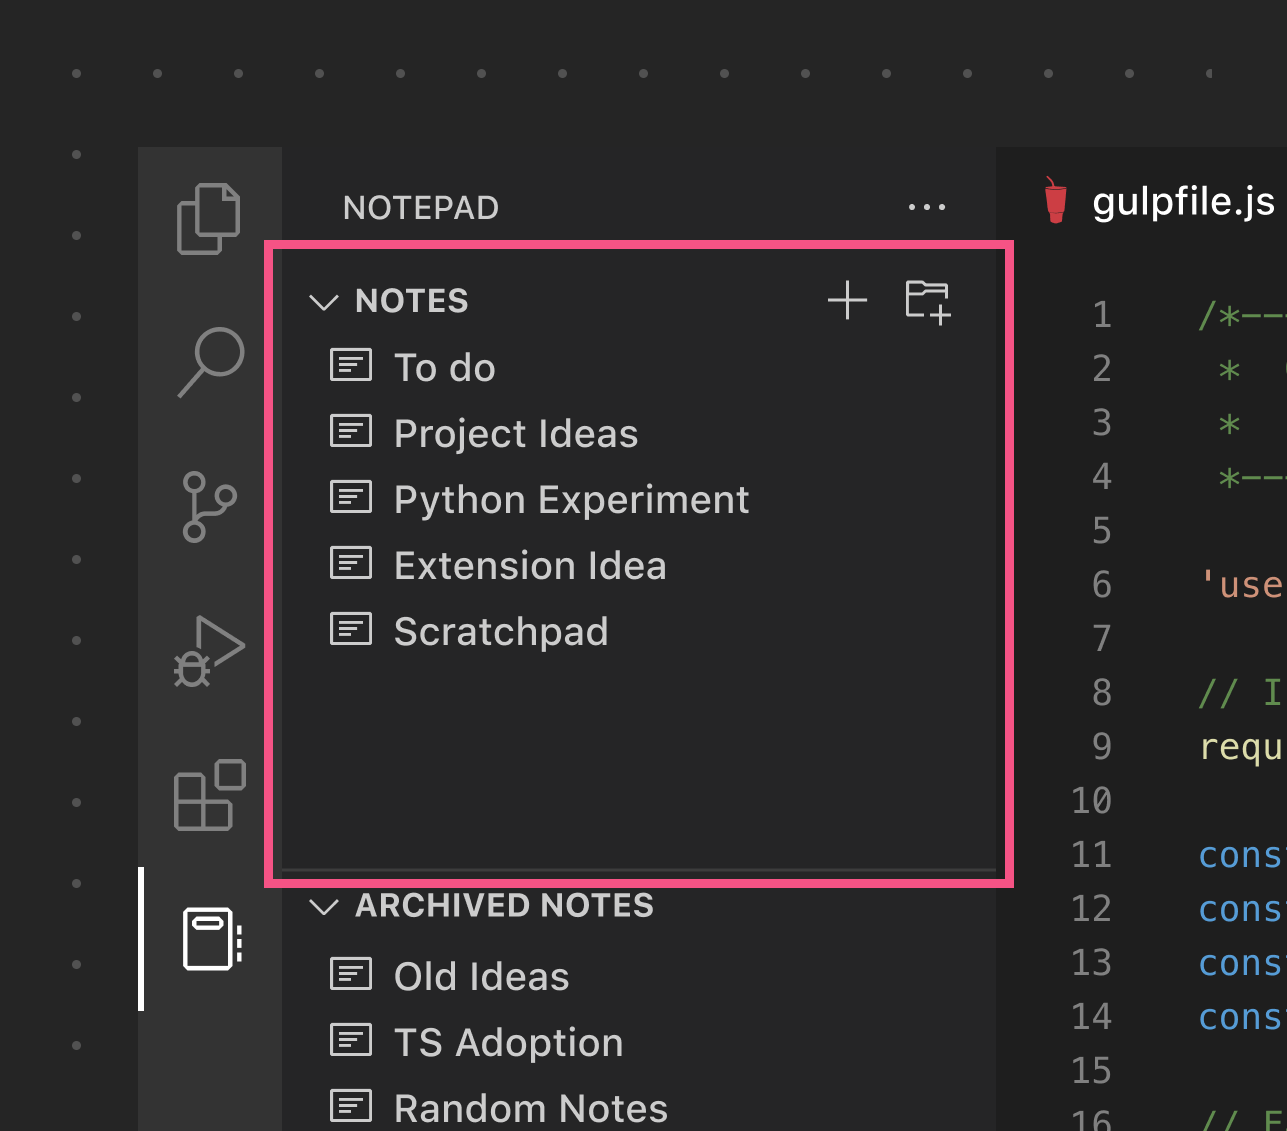Select the Notepad extension in the activity bar
Screen dimensions: 1287x1131
(x=209, y=938)
